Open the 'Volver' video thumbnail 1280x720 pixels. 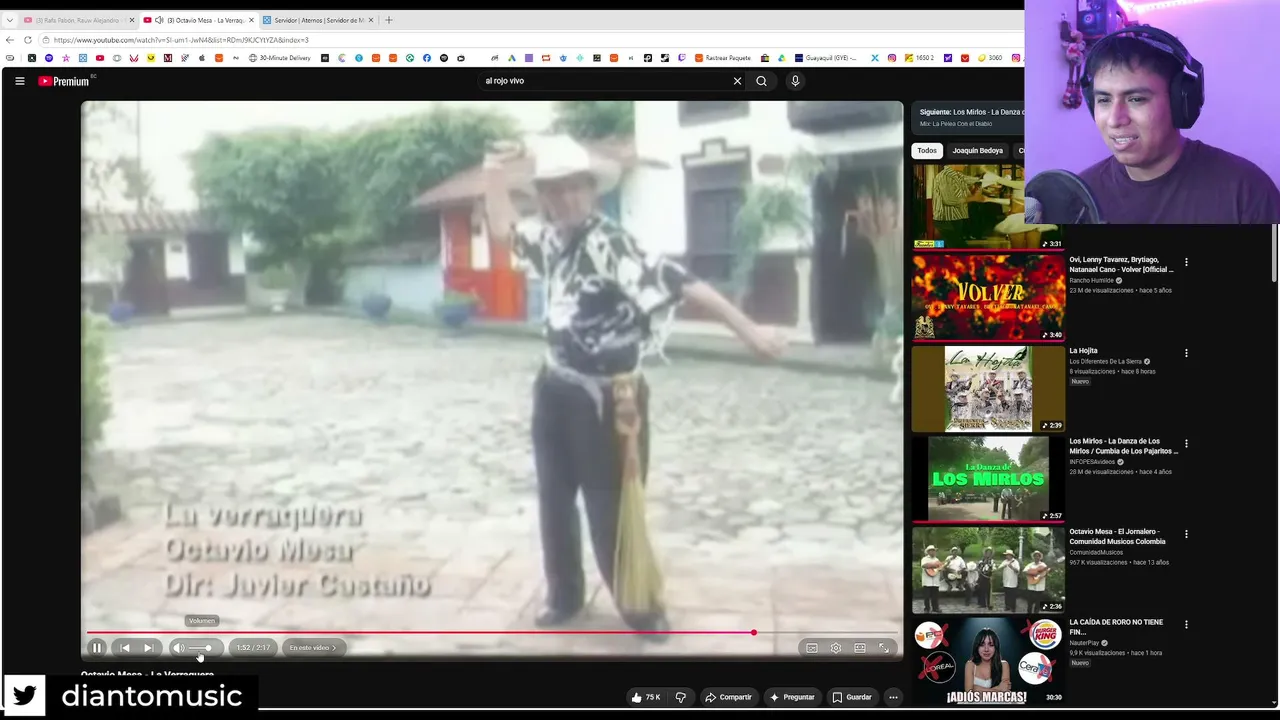tap(988, 297)
